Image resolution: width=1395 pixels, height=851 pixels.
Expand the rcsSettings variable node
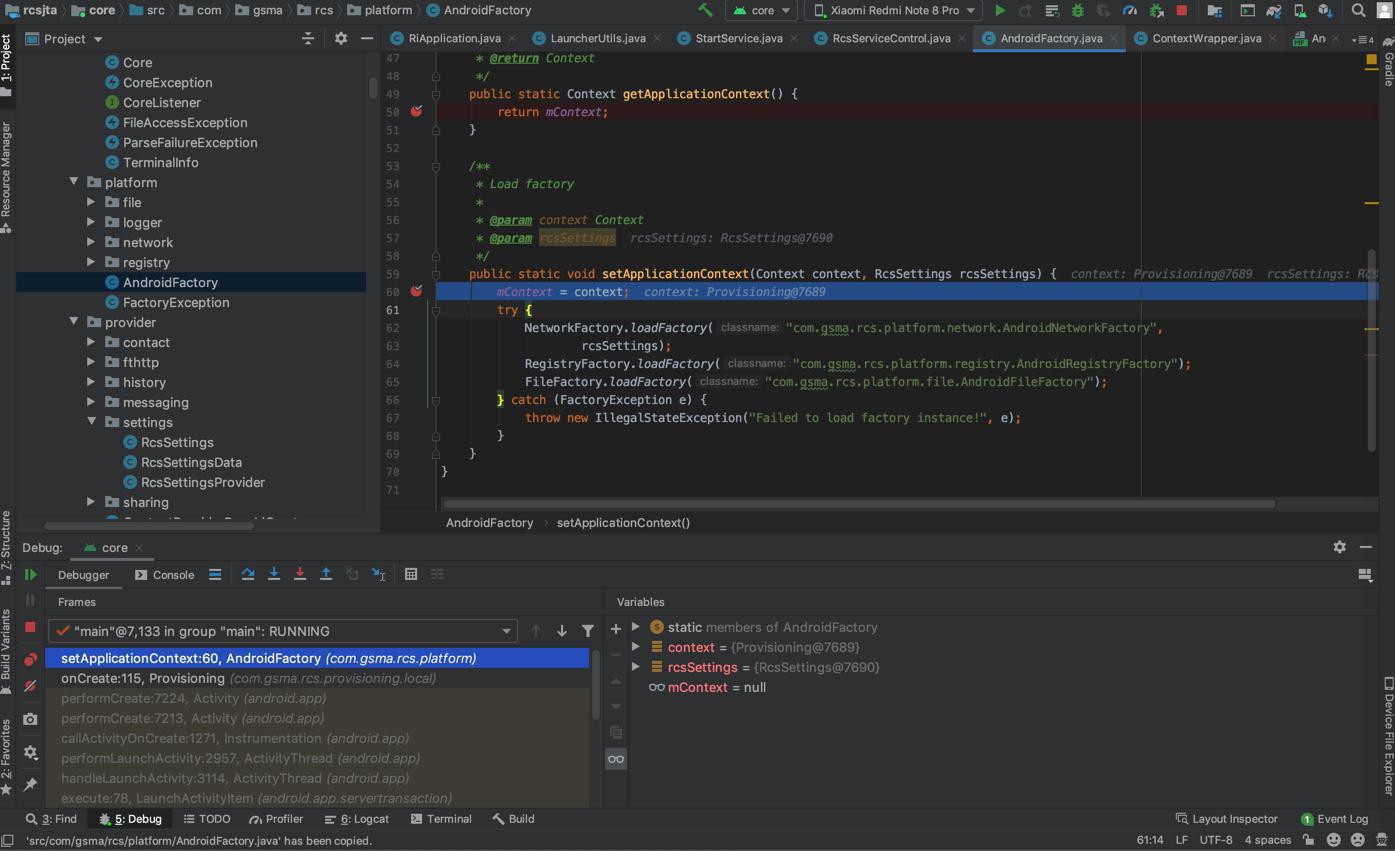pos(636,667)
